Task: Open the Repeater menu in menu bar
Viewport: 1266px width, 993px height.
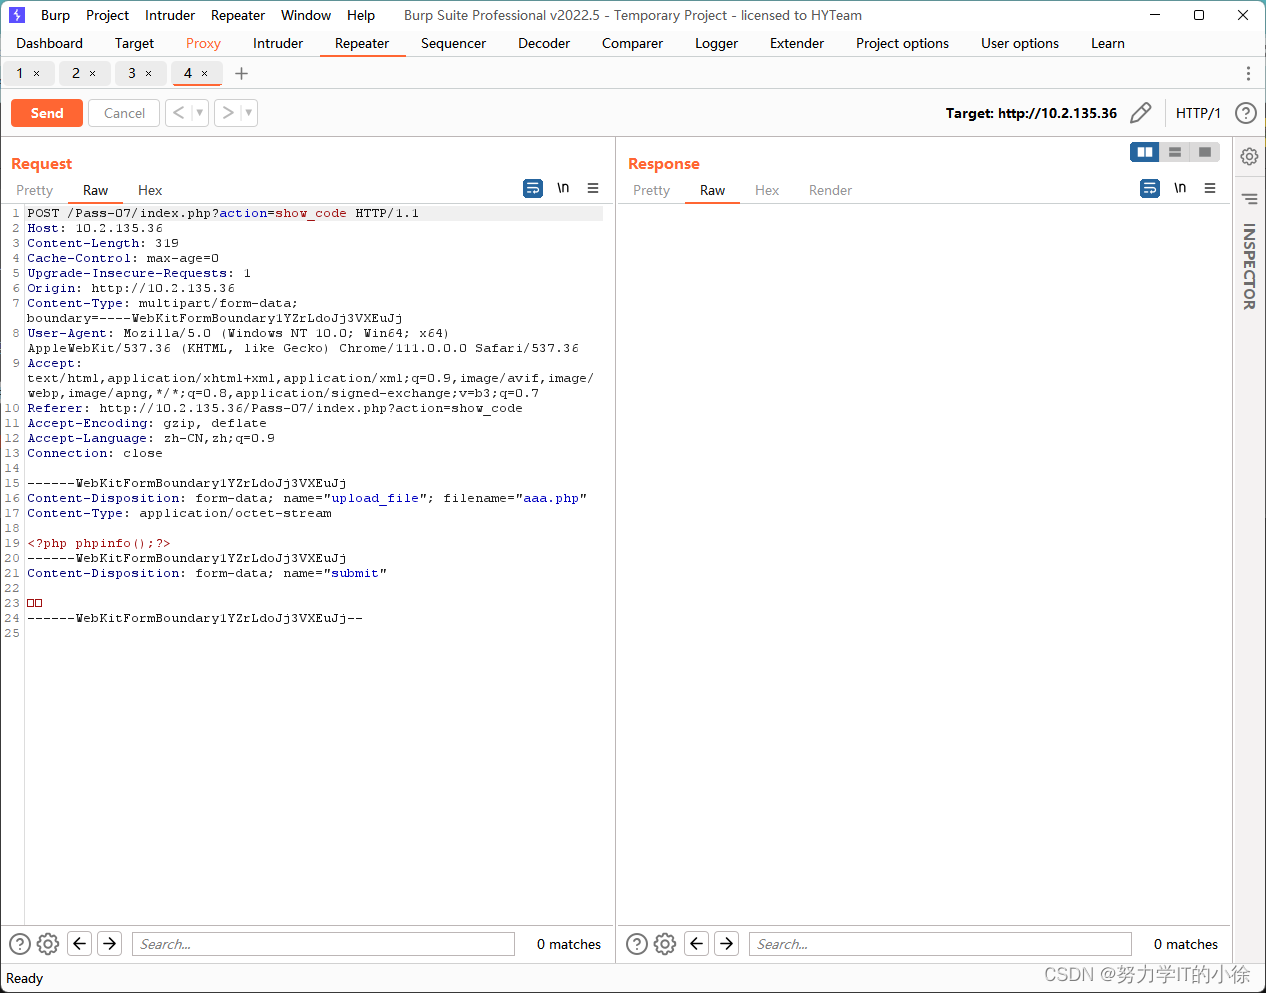Action: (238, 15)
